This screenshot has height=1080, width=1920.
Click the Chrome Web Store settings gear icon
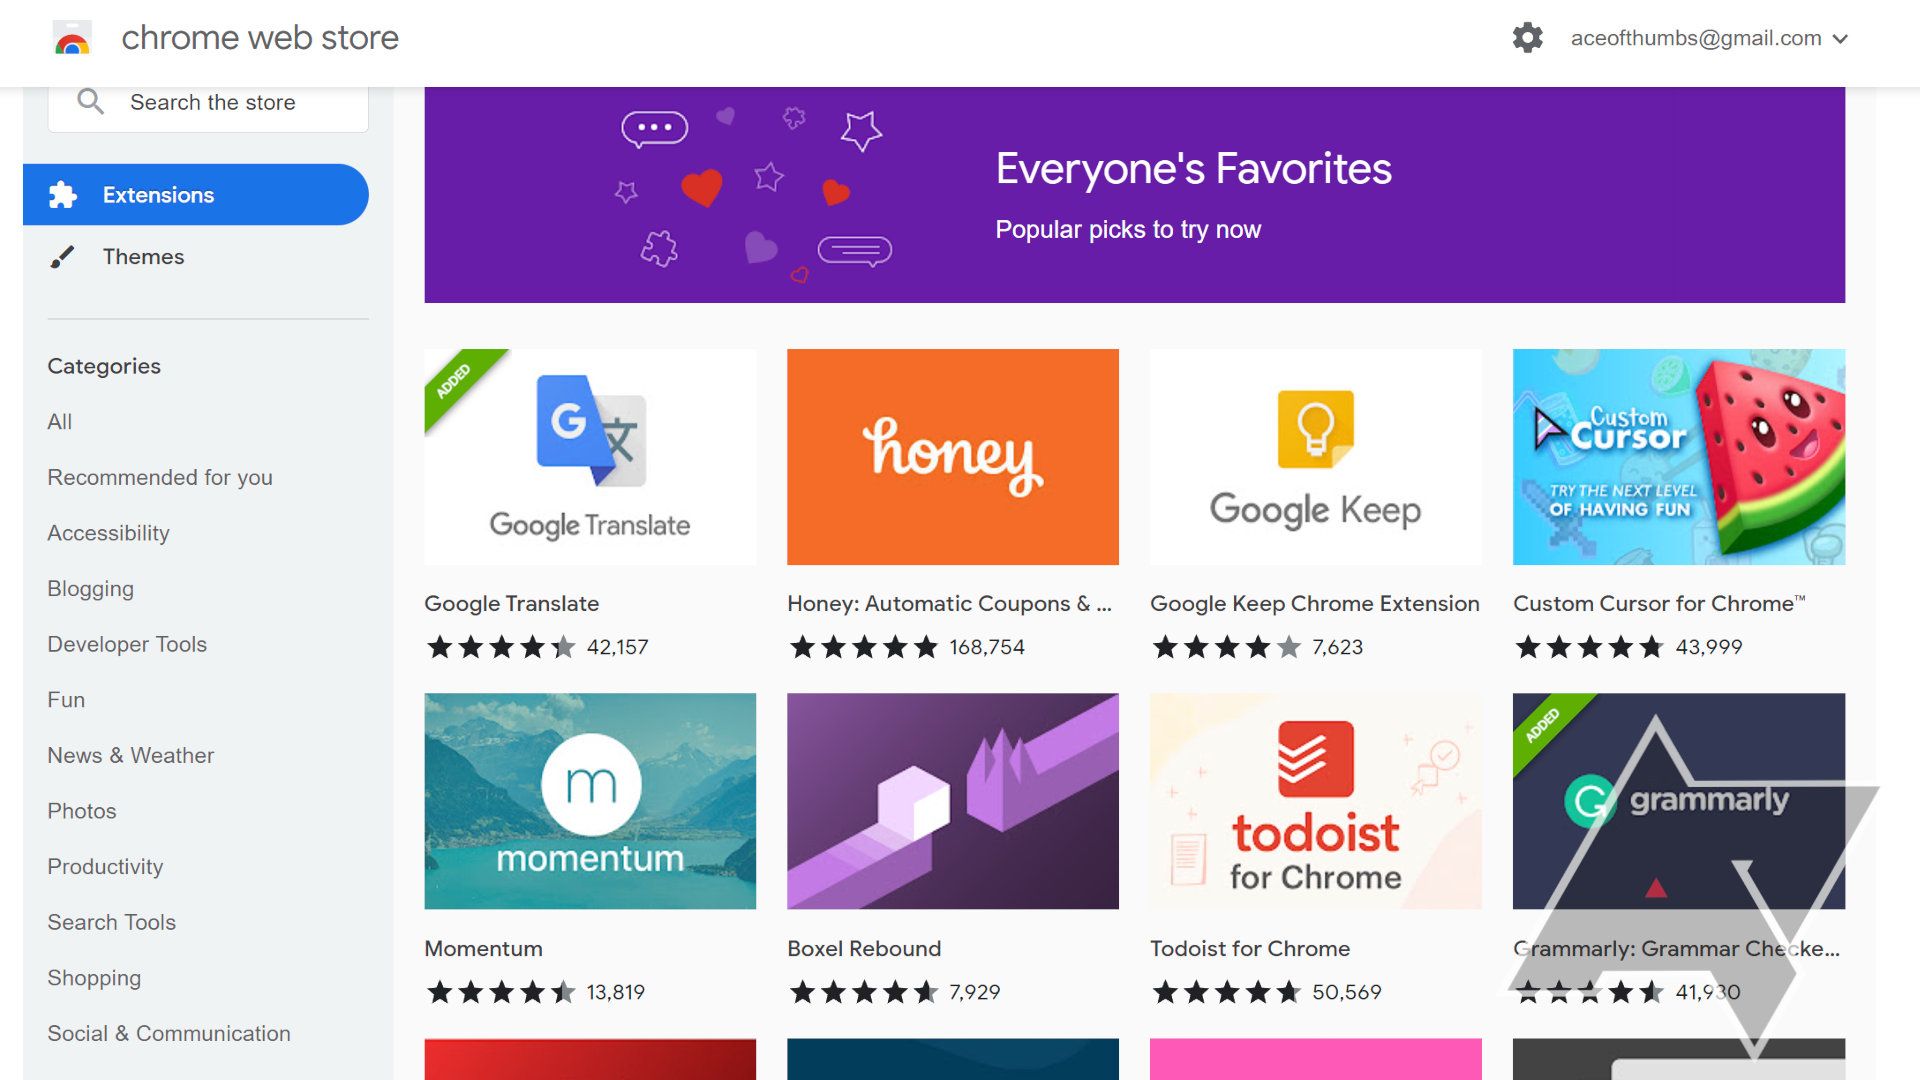[x=1530, y=37]
